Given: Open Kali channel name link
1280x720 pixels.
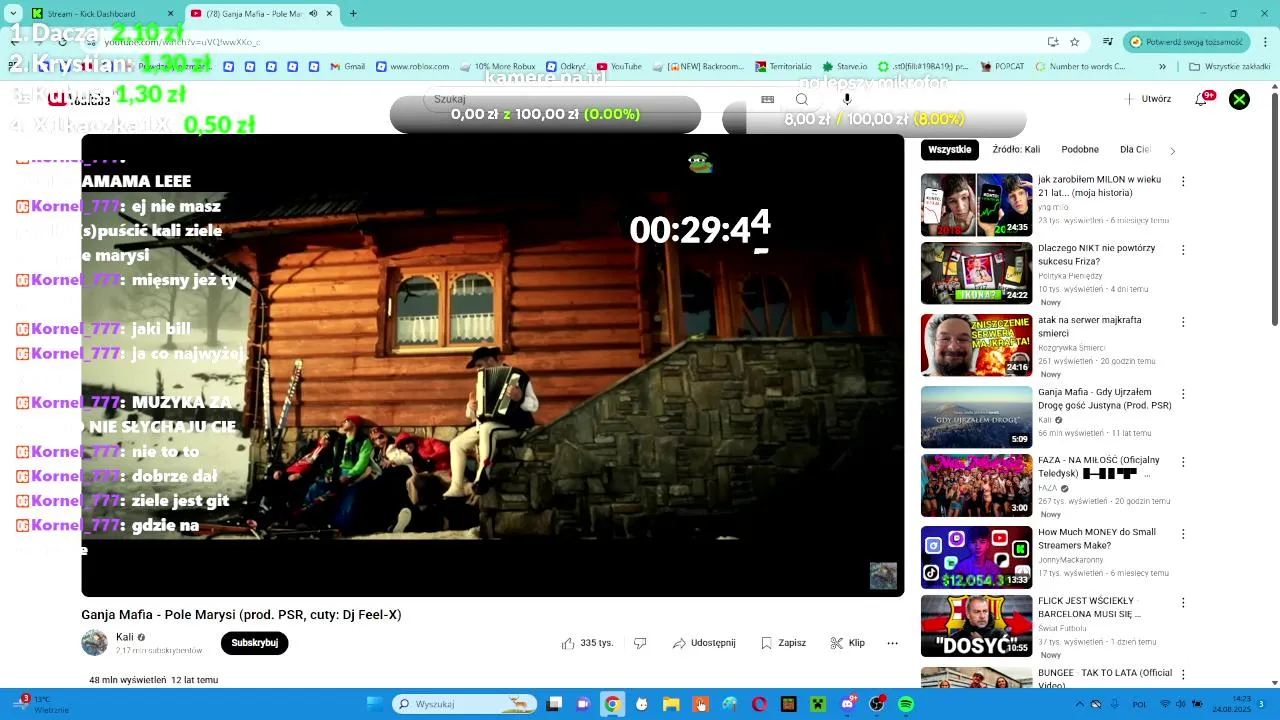Looking at the screenshot, I should [x=125, y=637].
